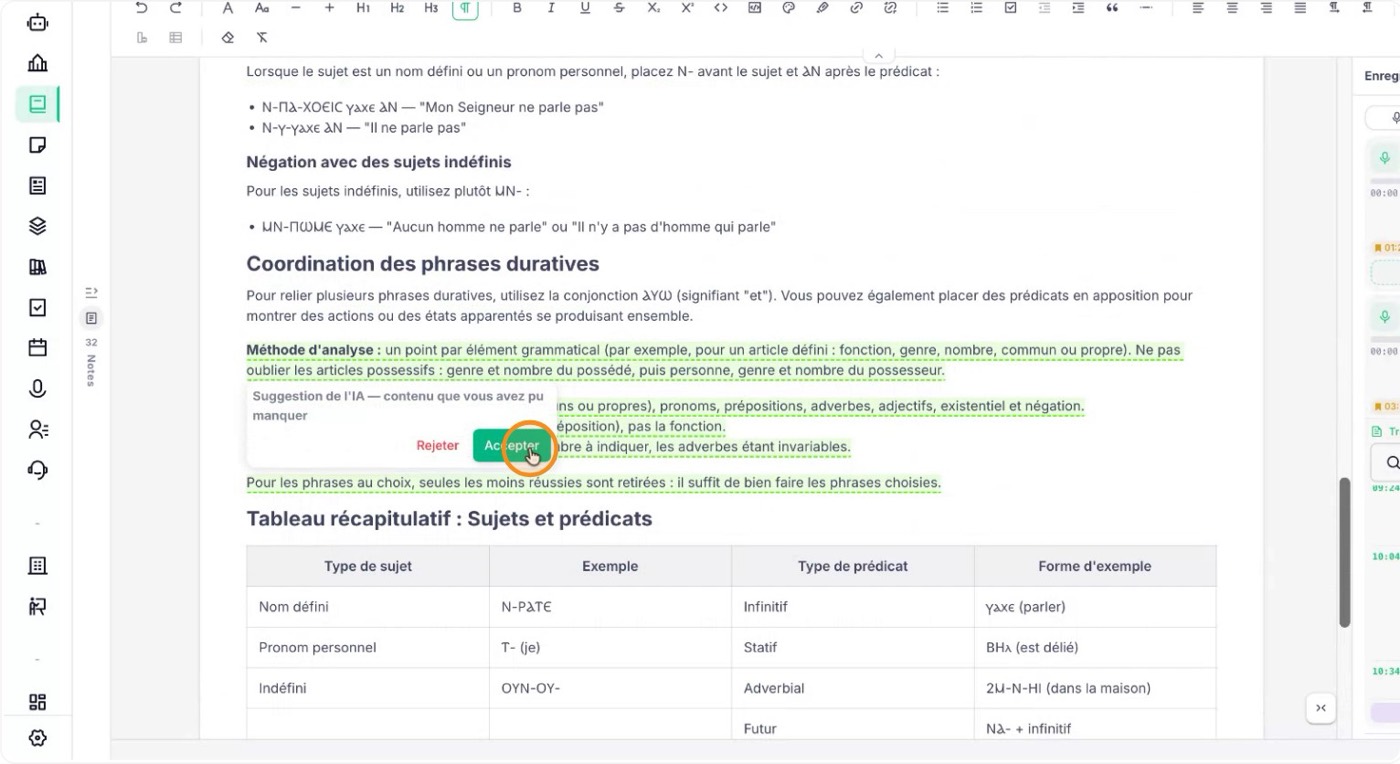The width and height of the screenshot is (1400, 764).
Task: Toggle strikethrough formatting
Action: point(619,8)
